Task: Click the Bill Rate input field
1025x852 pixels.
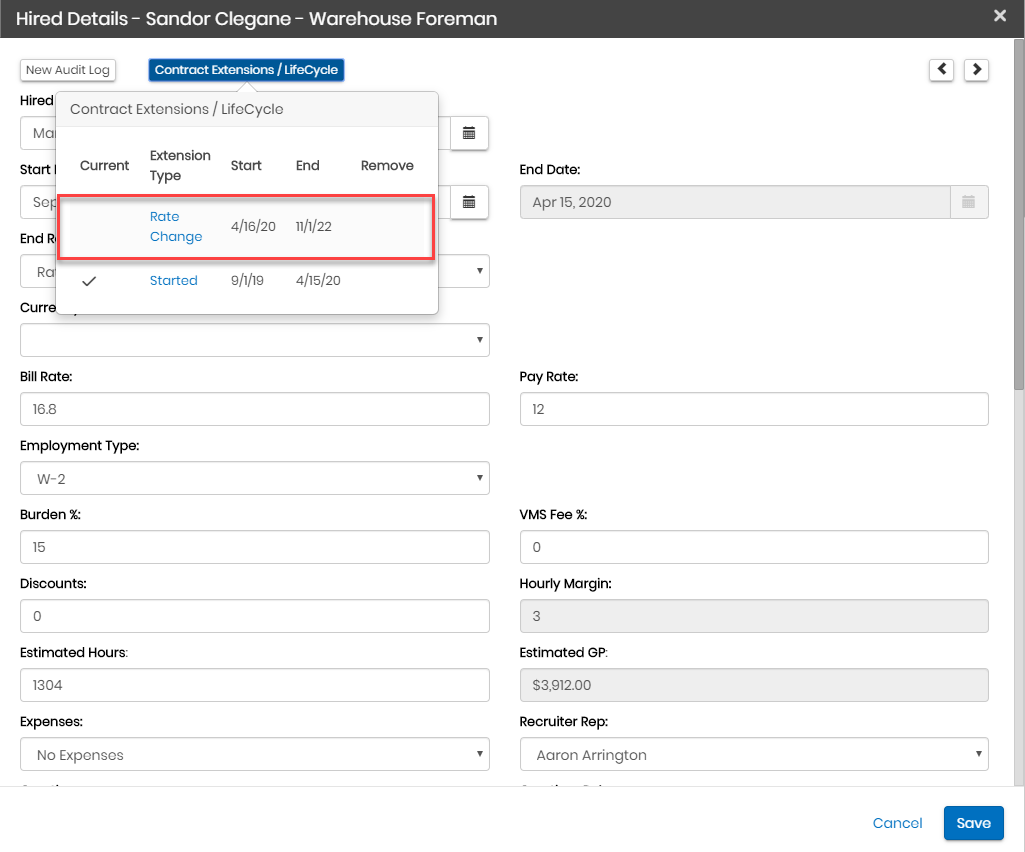Action: point(255,409)
